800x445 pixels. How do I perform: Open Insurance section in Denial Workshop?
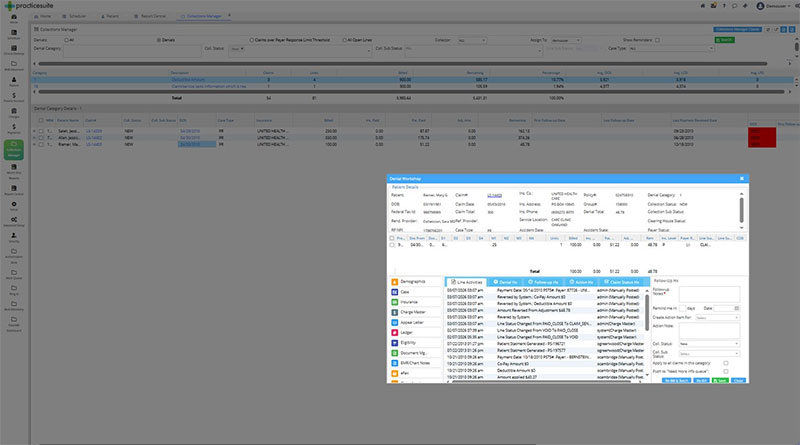414,302
